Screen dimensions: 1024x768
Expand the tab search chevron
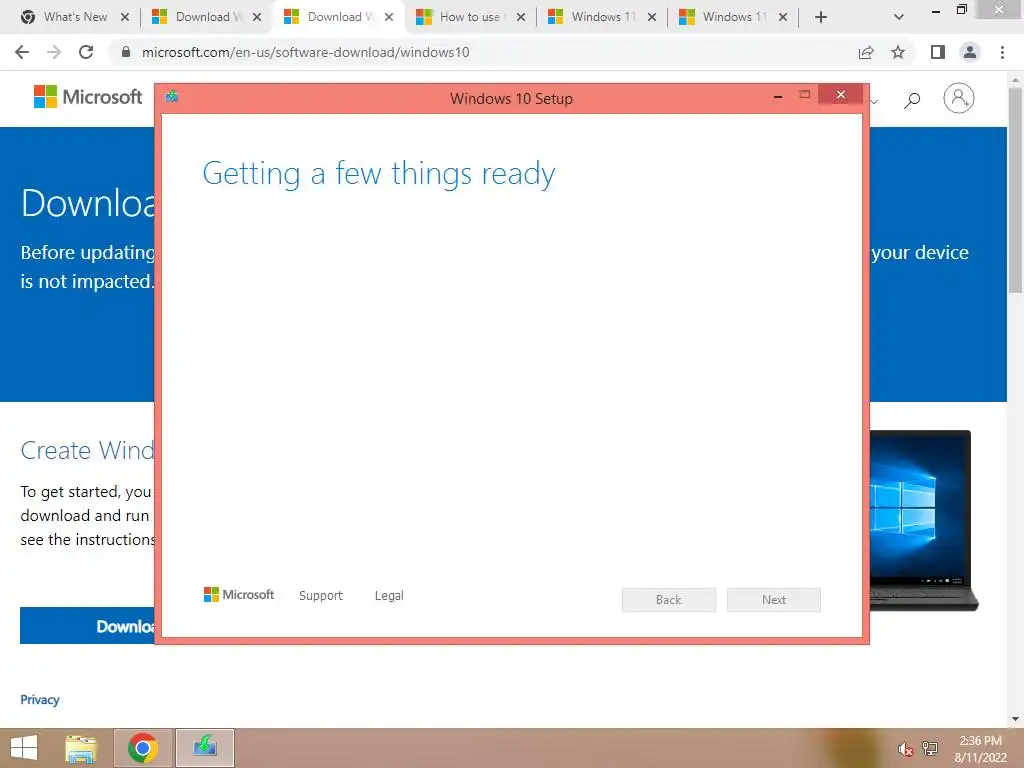899,17
